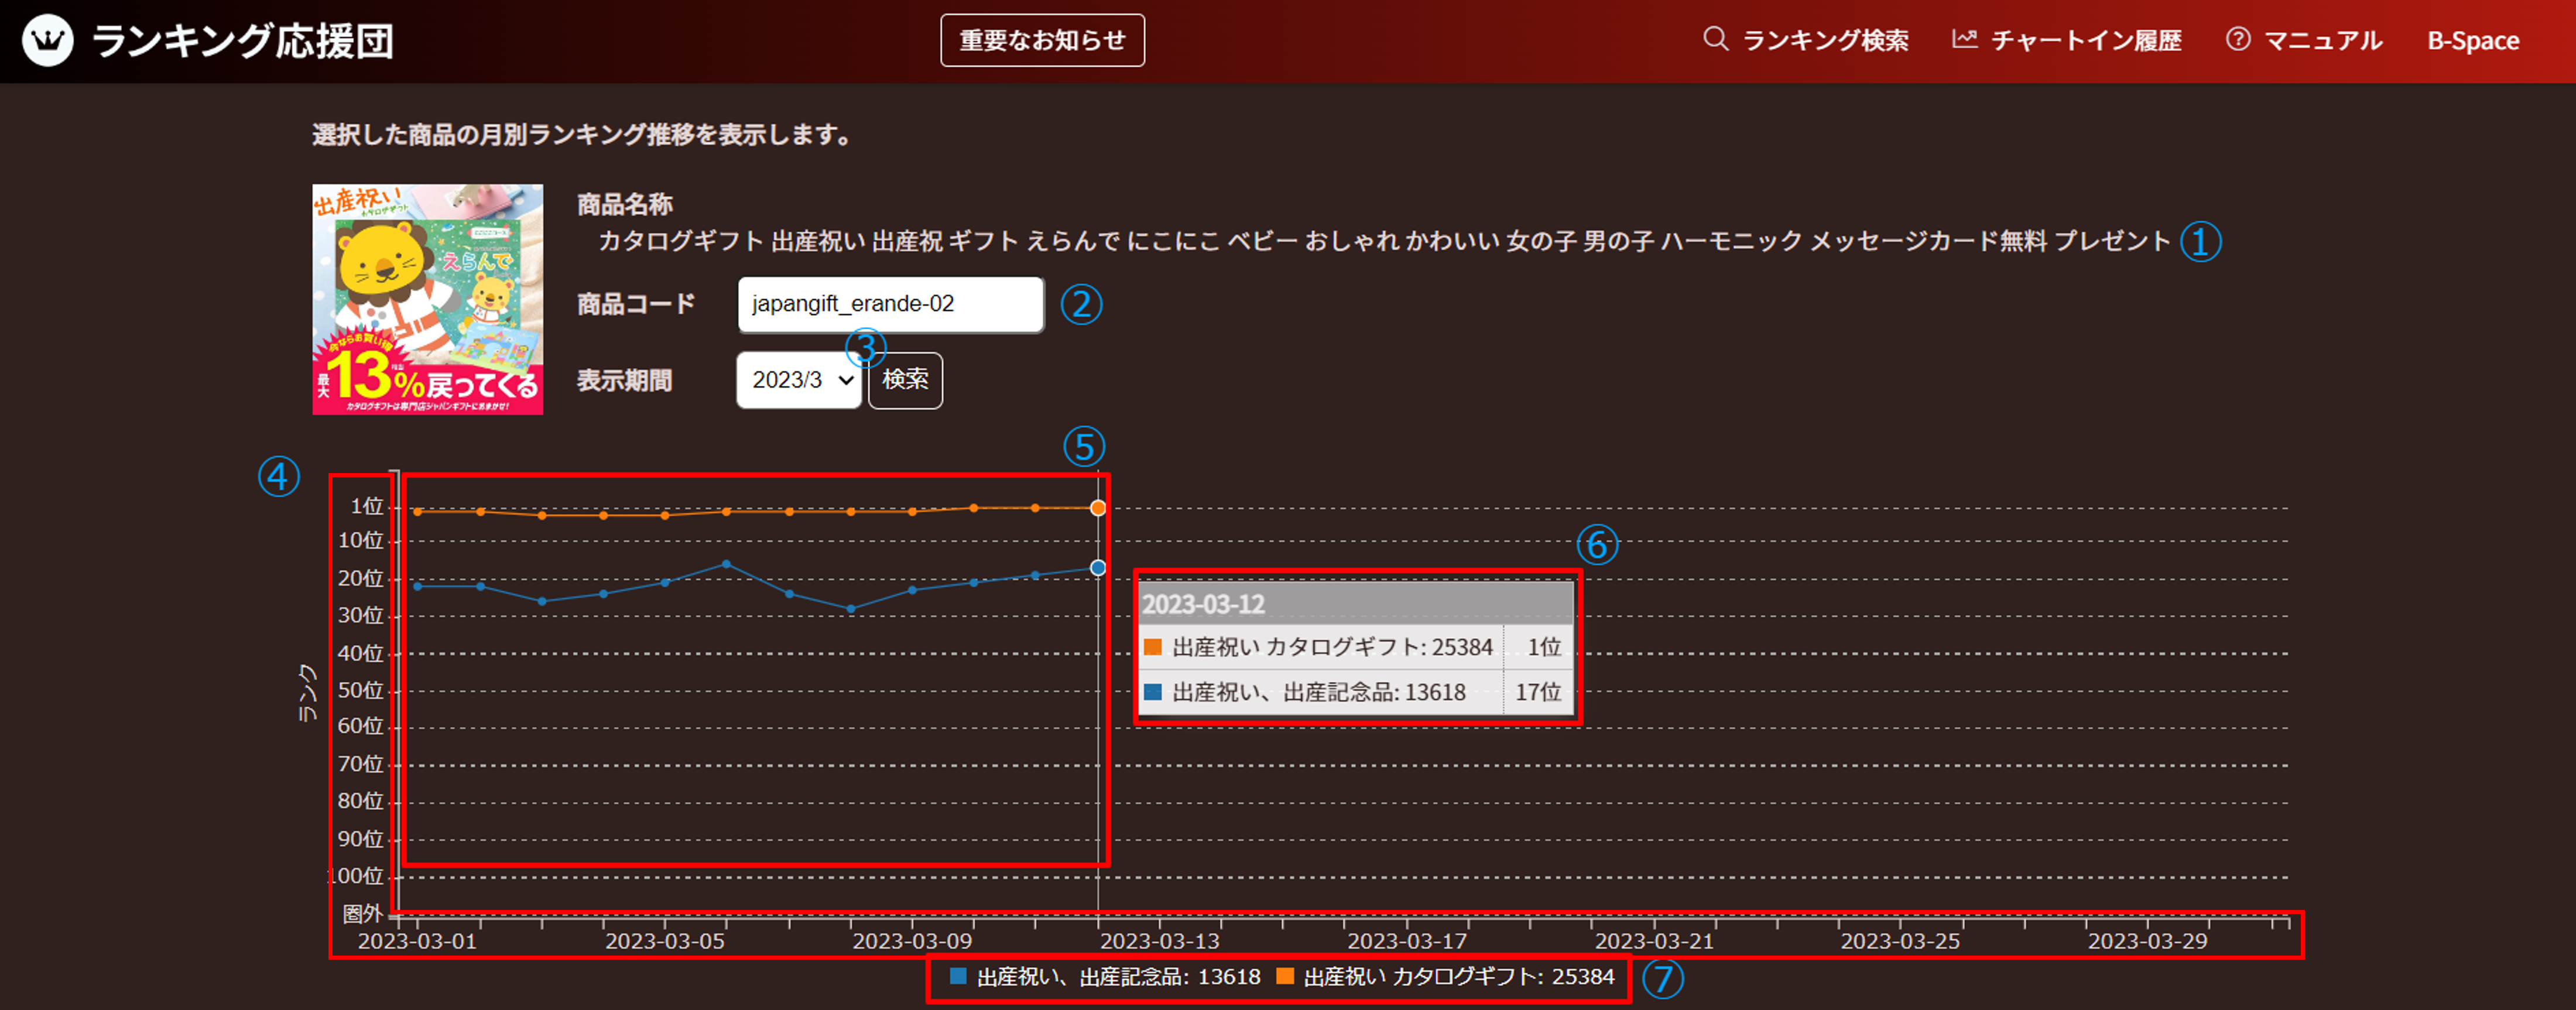Click the blue chart point at 2023-03-01
Image resolution: width=2576 pixels, height=1010 pixels.
point(418,586)
